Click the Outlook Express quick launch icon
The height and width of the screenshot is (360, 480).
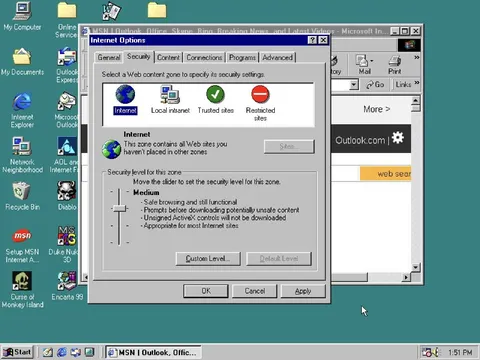76,352
